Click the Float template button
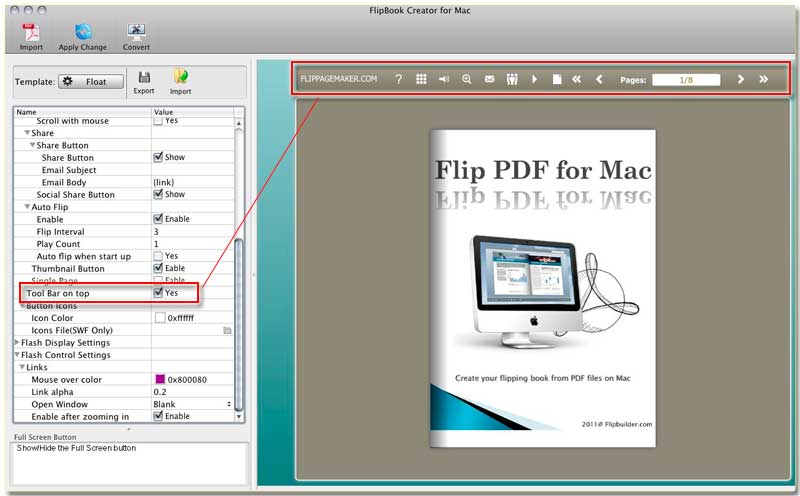Screen dimensions: 800x496 90,82
